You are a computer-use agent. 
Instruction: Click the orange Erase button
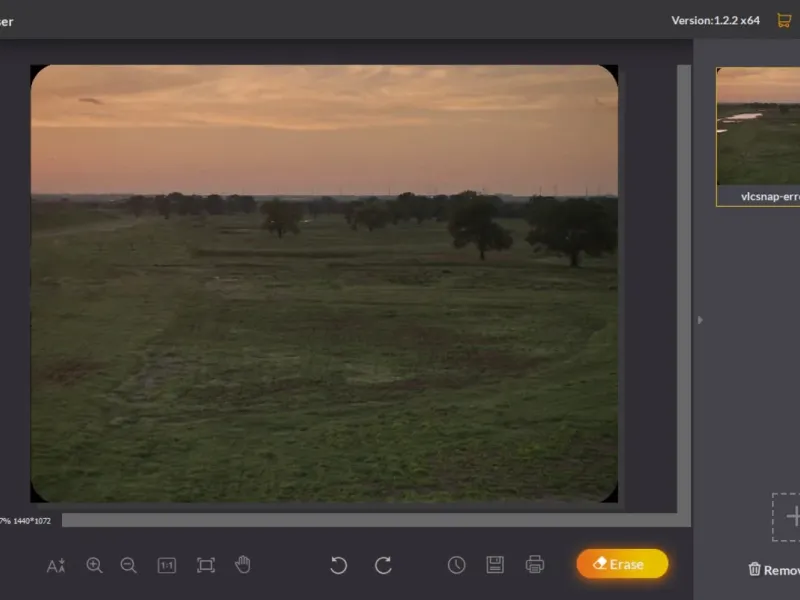click(x=622, y=564)
